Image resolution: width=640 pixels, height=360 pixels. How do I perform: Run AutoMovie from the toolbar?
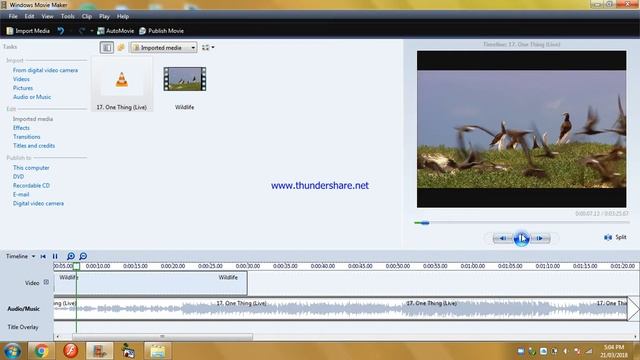(116, 31)
